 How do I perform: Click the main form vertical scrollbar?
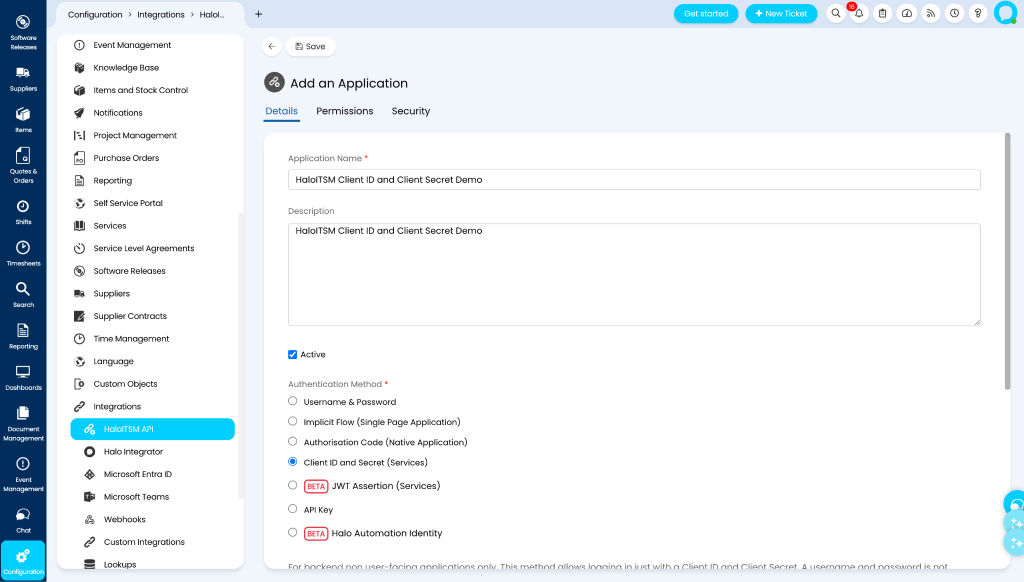[1007, 261]
